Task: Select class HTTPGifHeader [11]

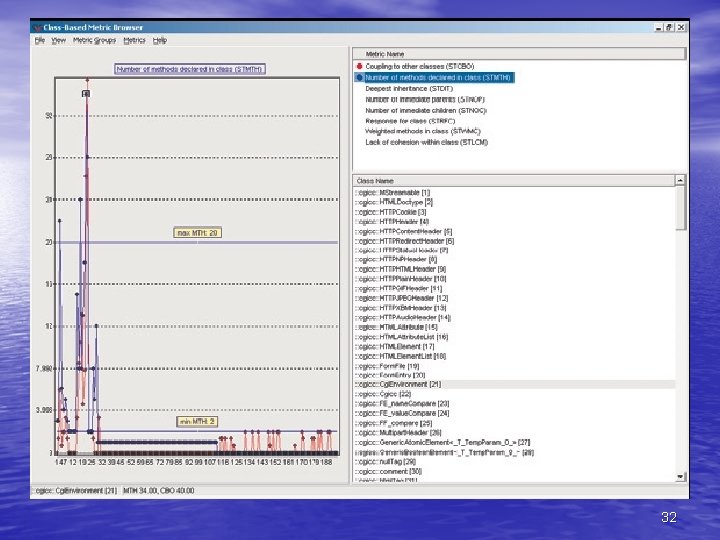Action: point(399,288)
